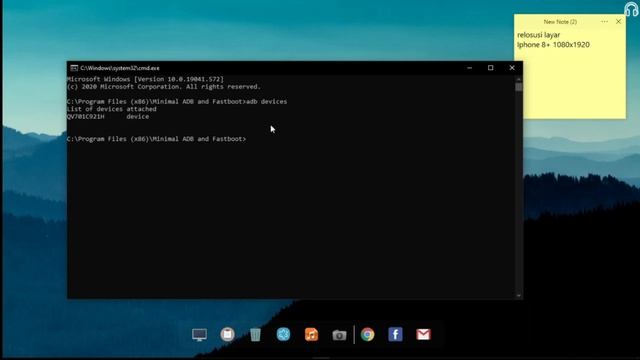Click the Microsoft Corporation copyright line

[164, 87]
